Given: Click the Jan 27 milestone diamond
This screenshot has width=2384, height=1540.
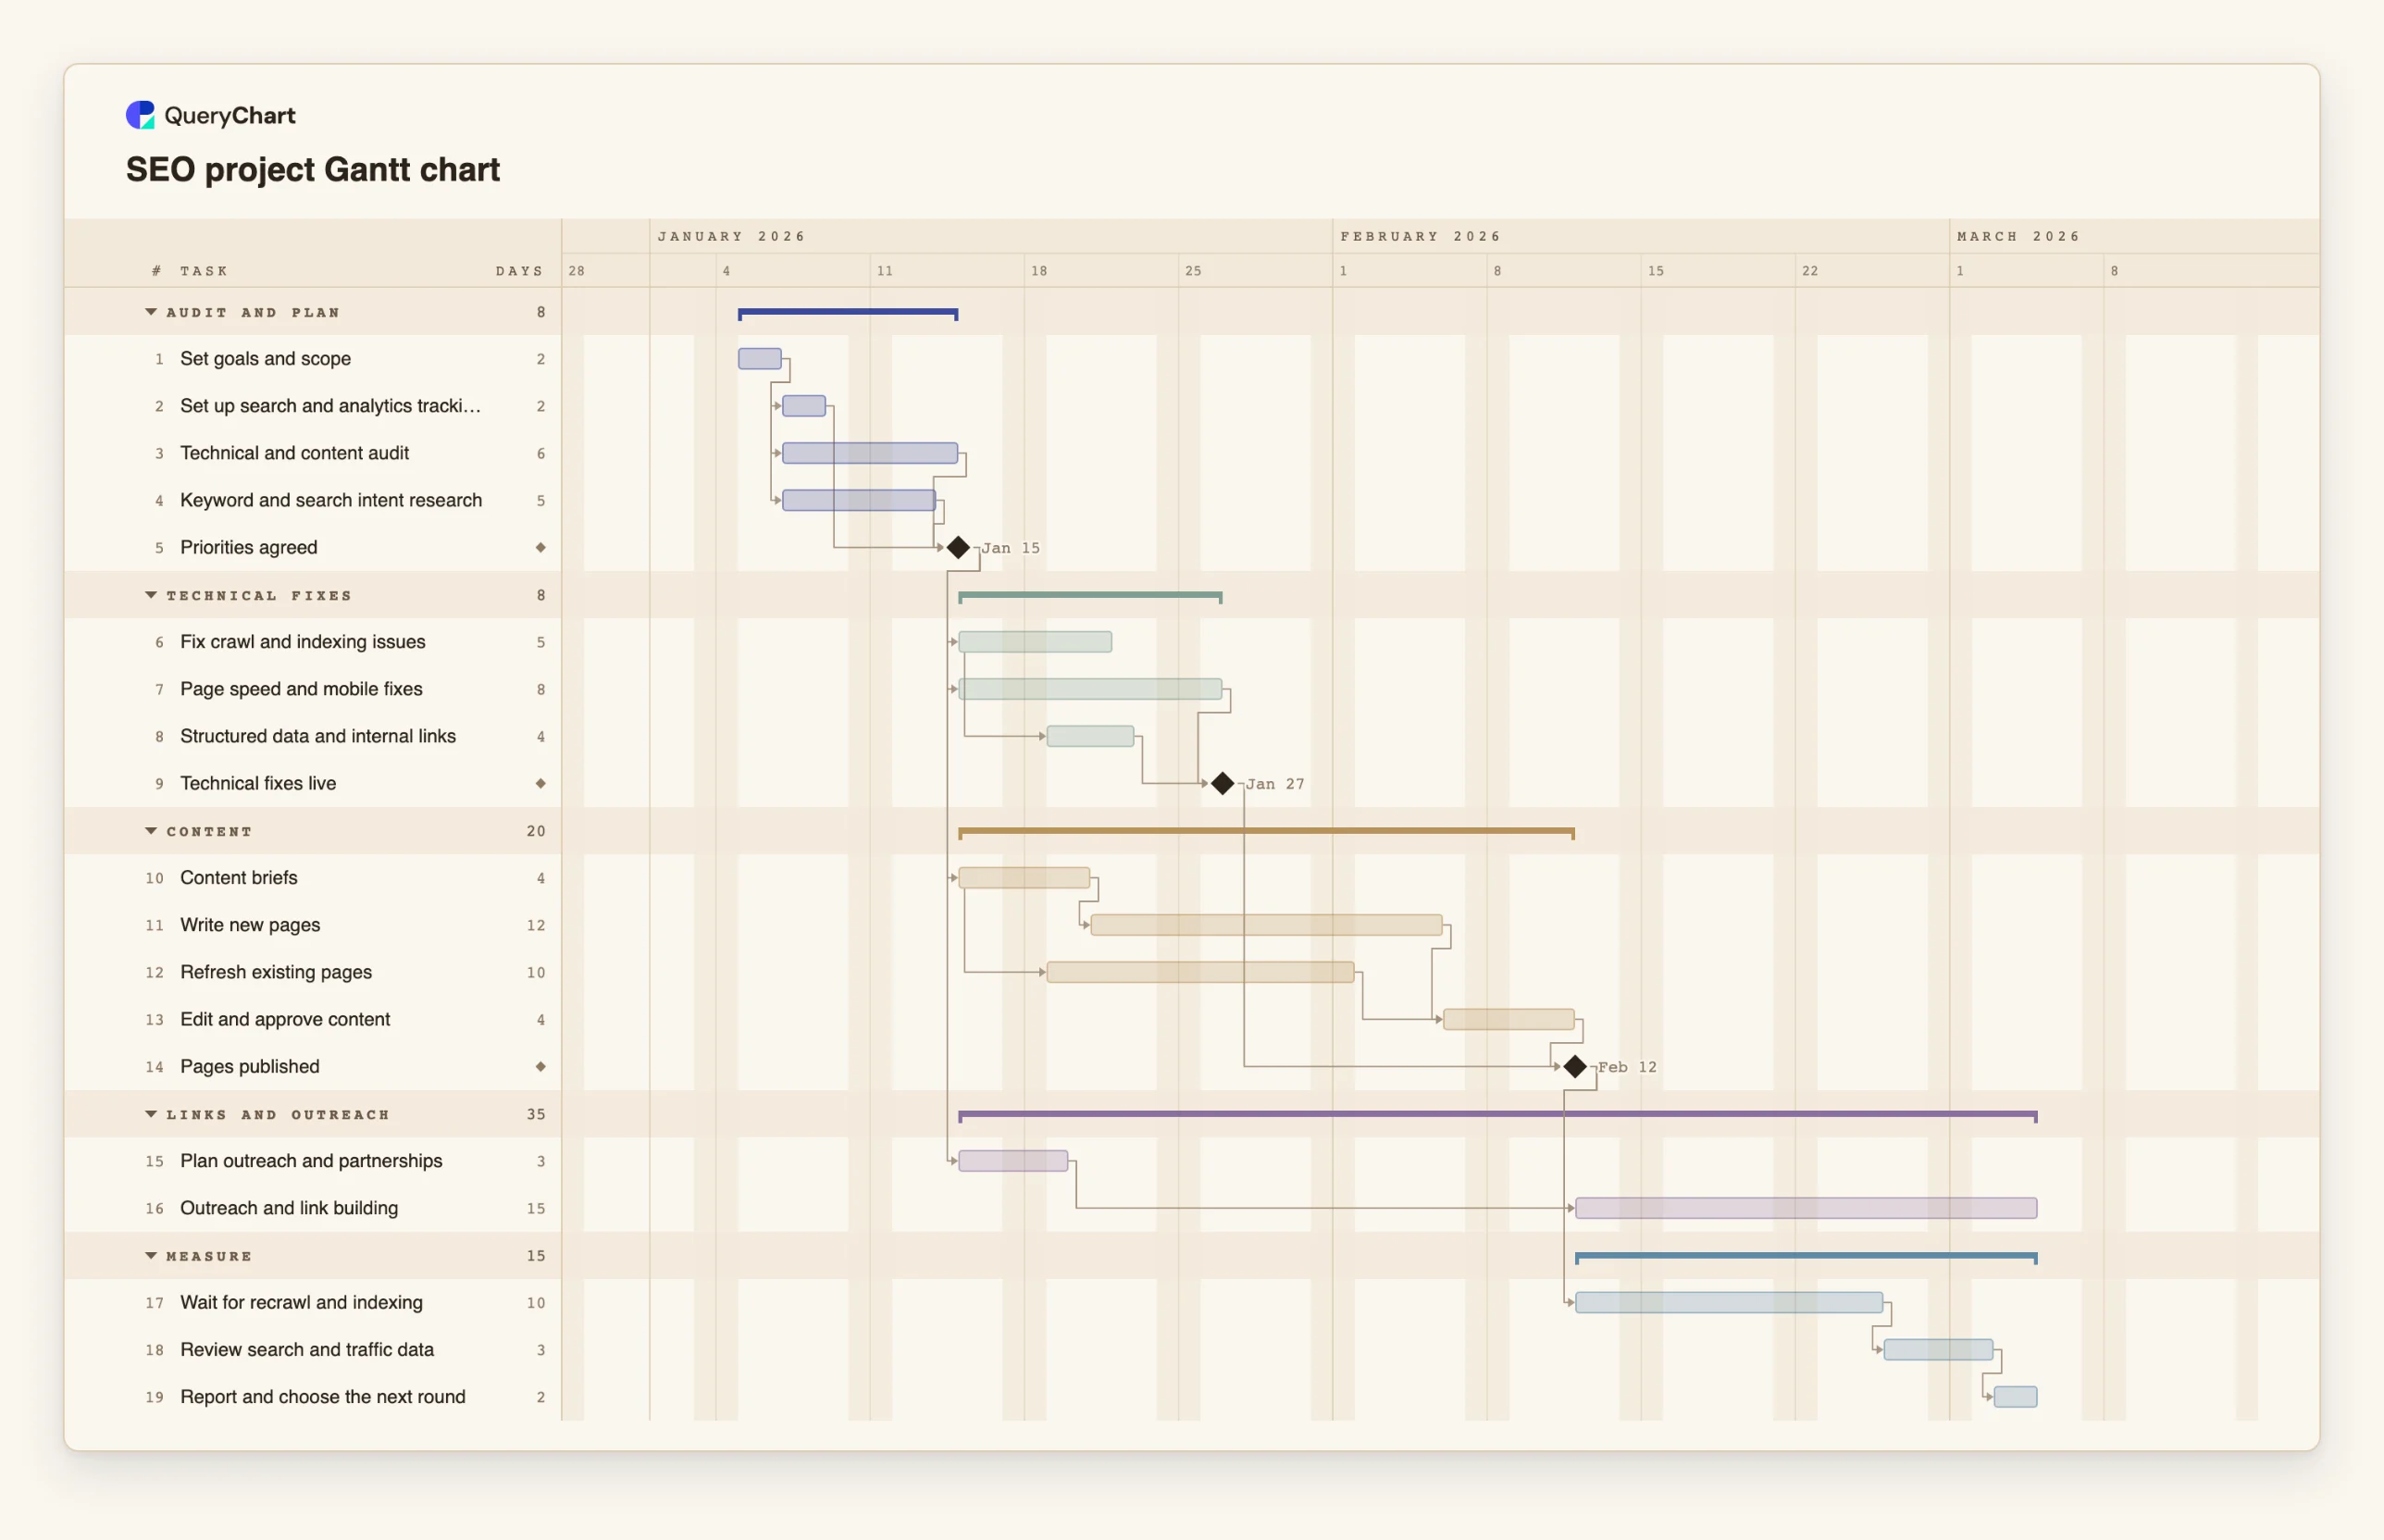Looking at the screenshot, I should click(1222, 784).
